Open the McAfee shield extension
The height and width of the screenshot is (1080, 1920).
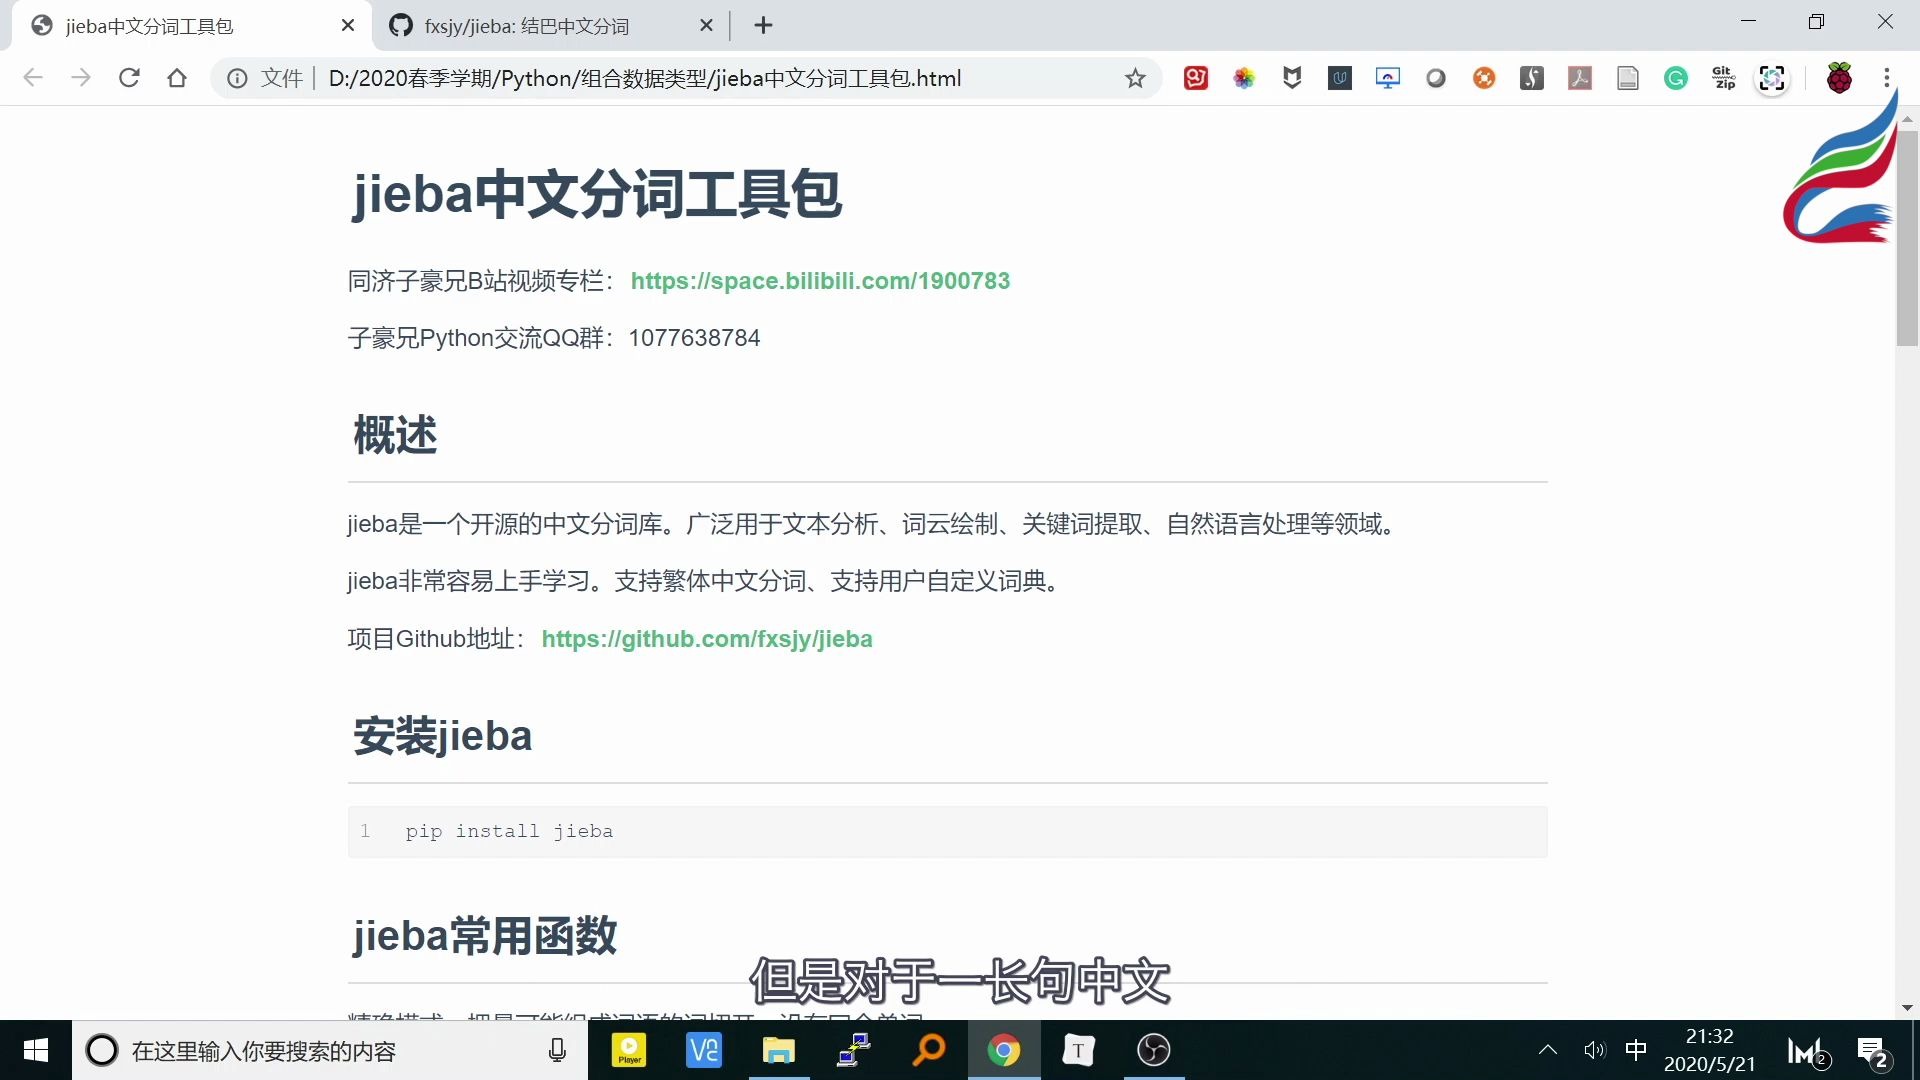point(1292,78)
